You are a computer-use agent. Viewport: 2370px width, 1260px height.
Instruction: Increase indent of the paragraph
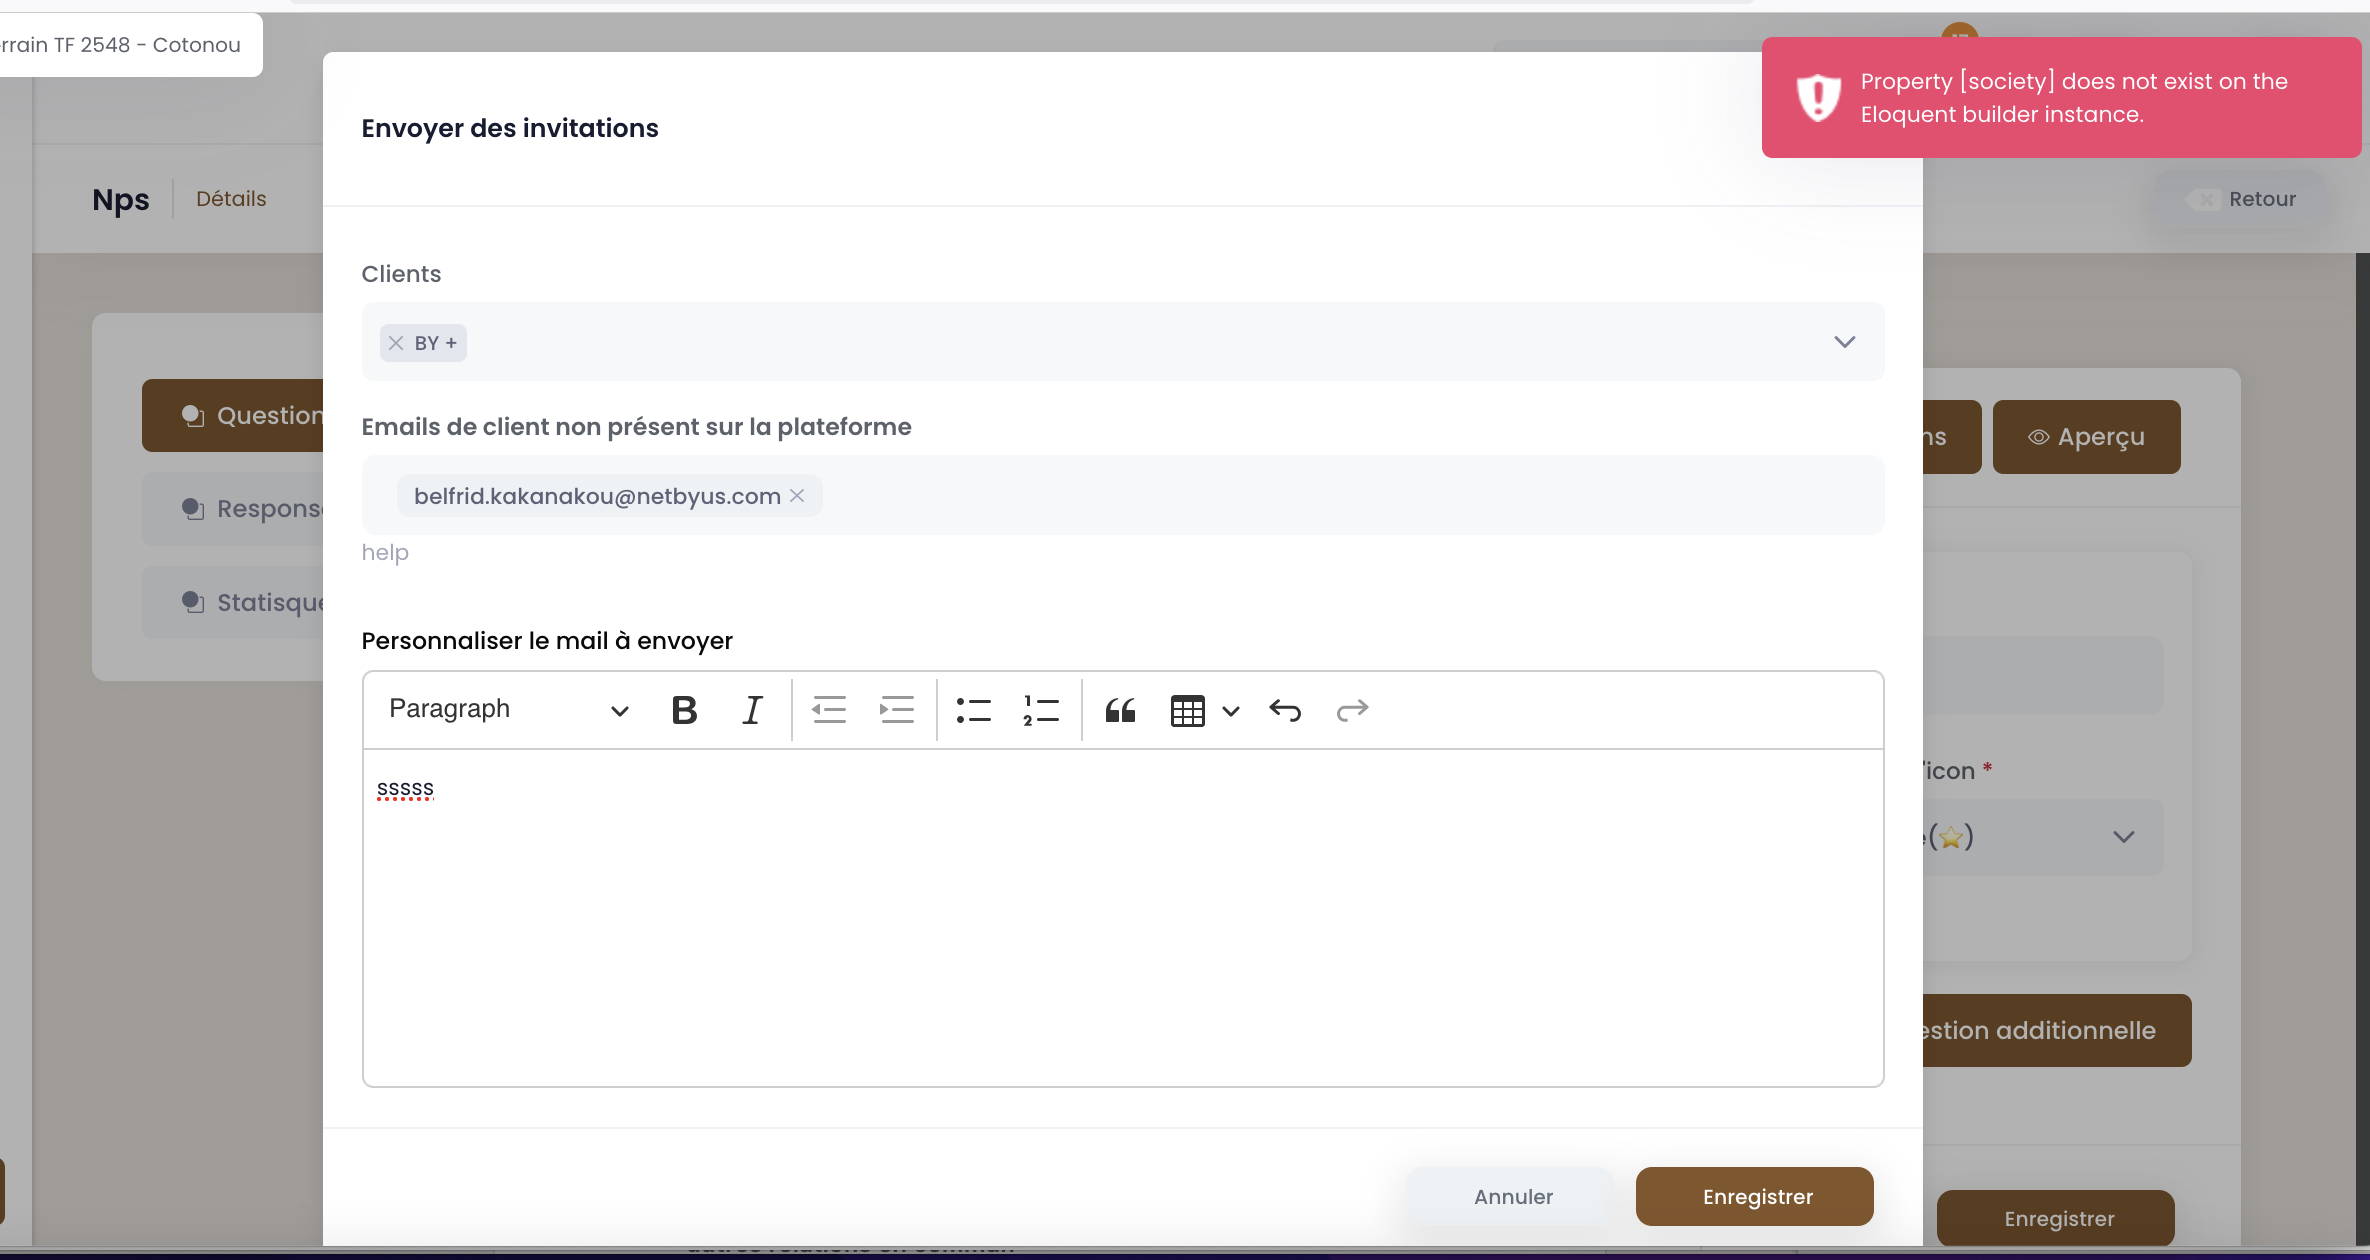pos(897,710)
